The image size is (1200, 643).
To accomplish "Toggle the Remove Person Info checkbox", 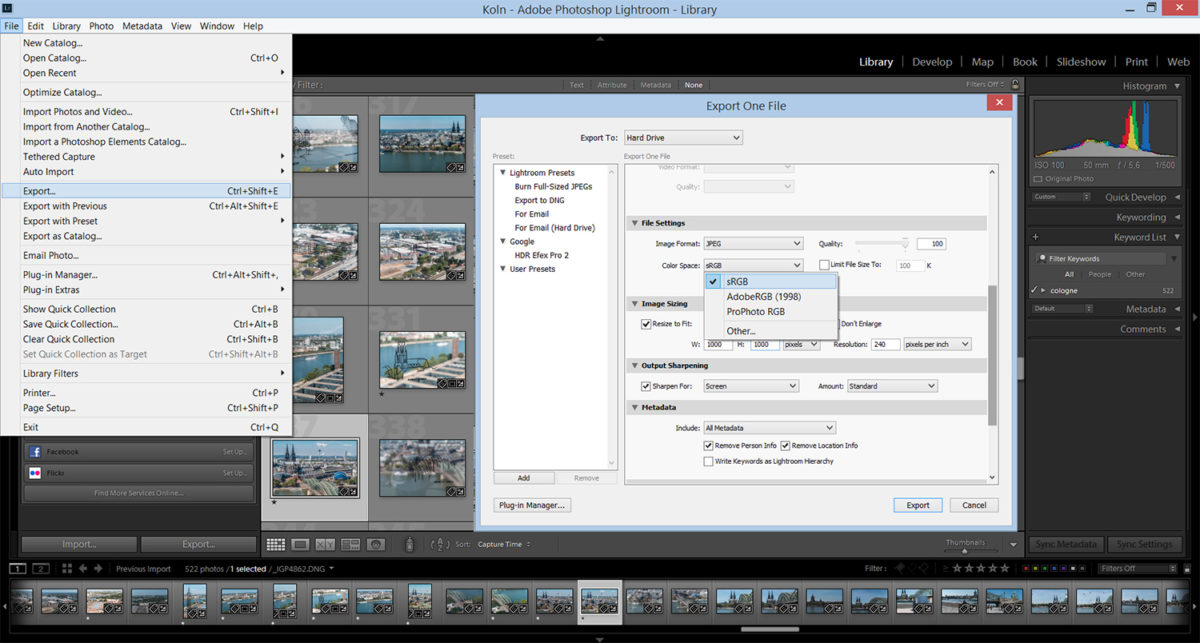I will pyautogui.click(x=709, y=446).
